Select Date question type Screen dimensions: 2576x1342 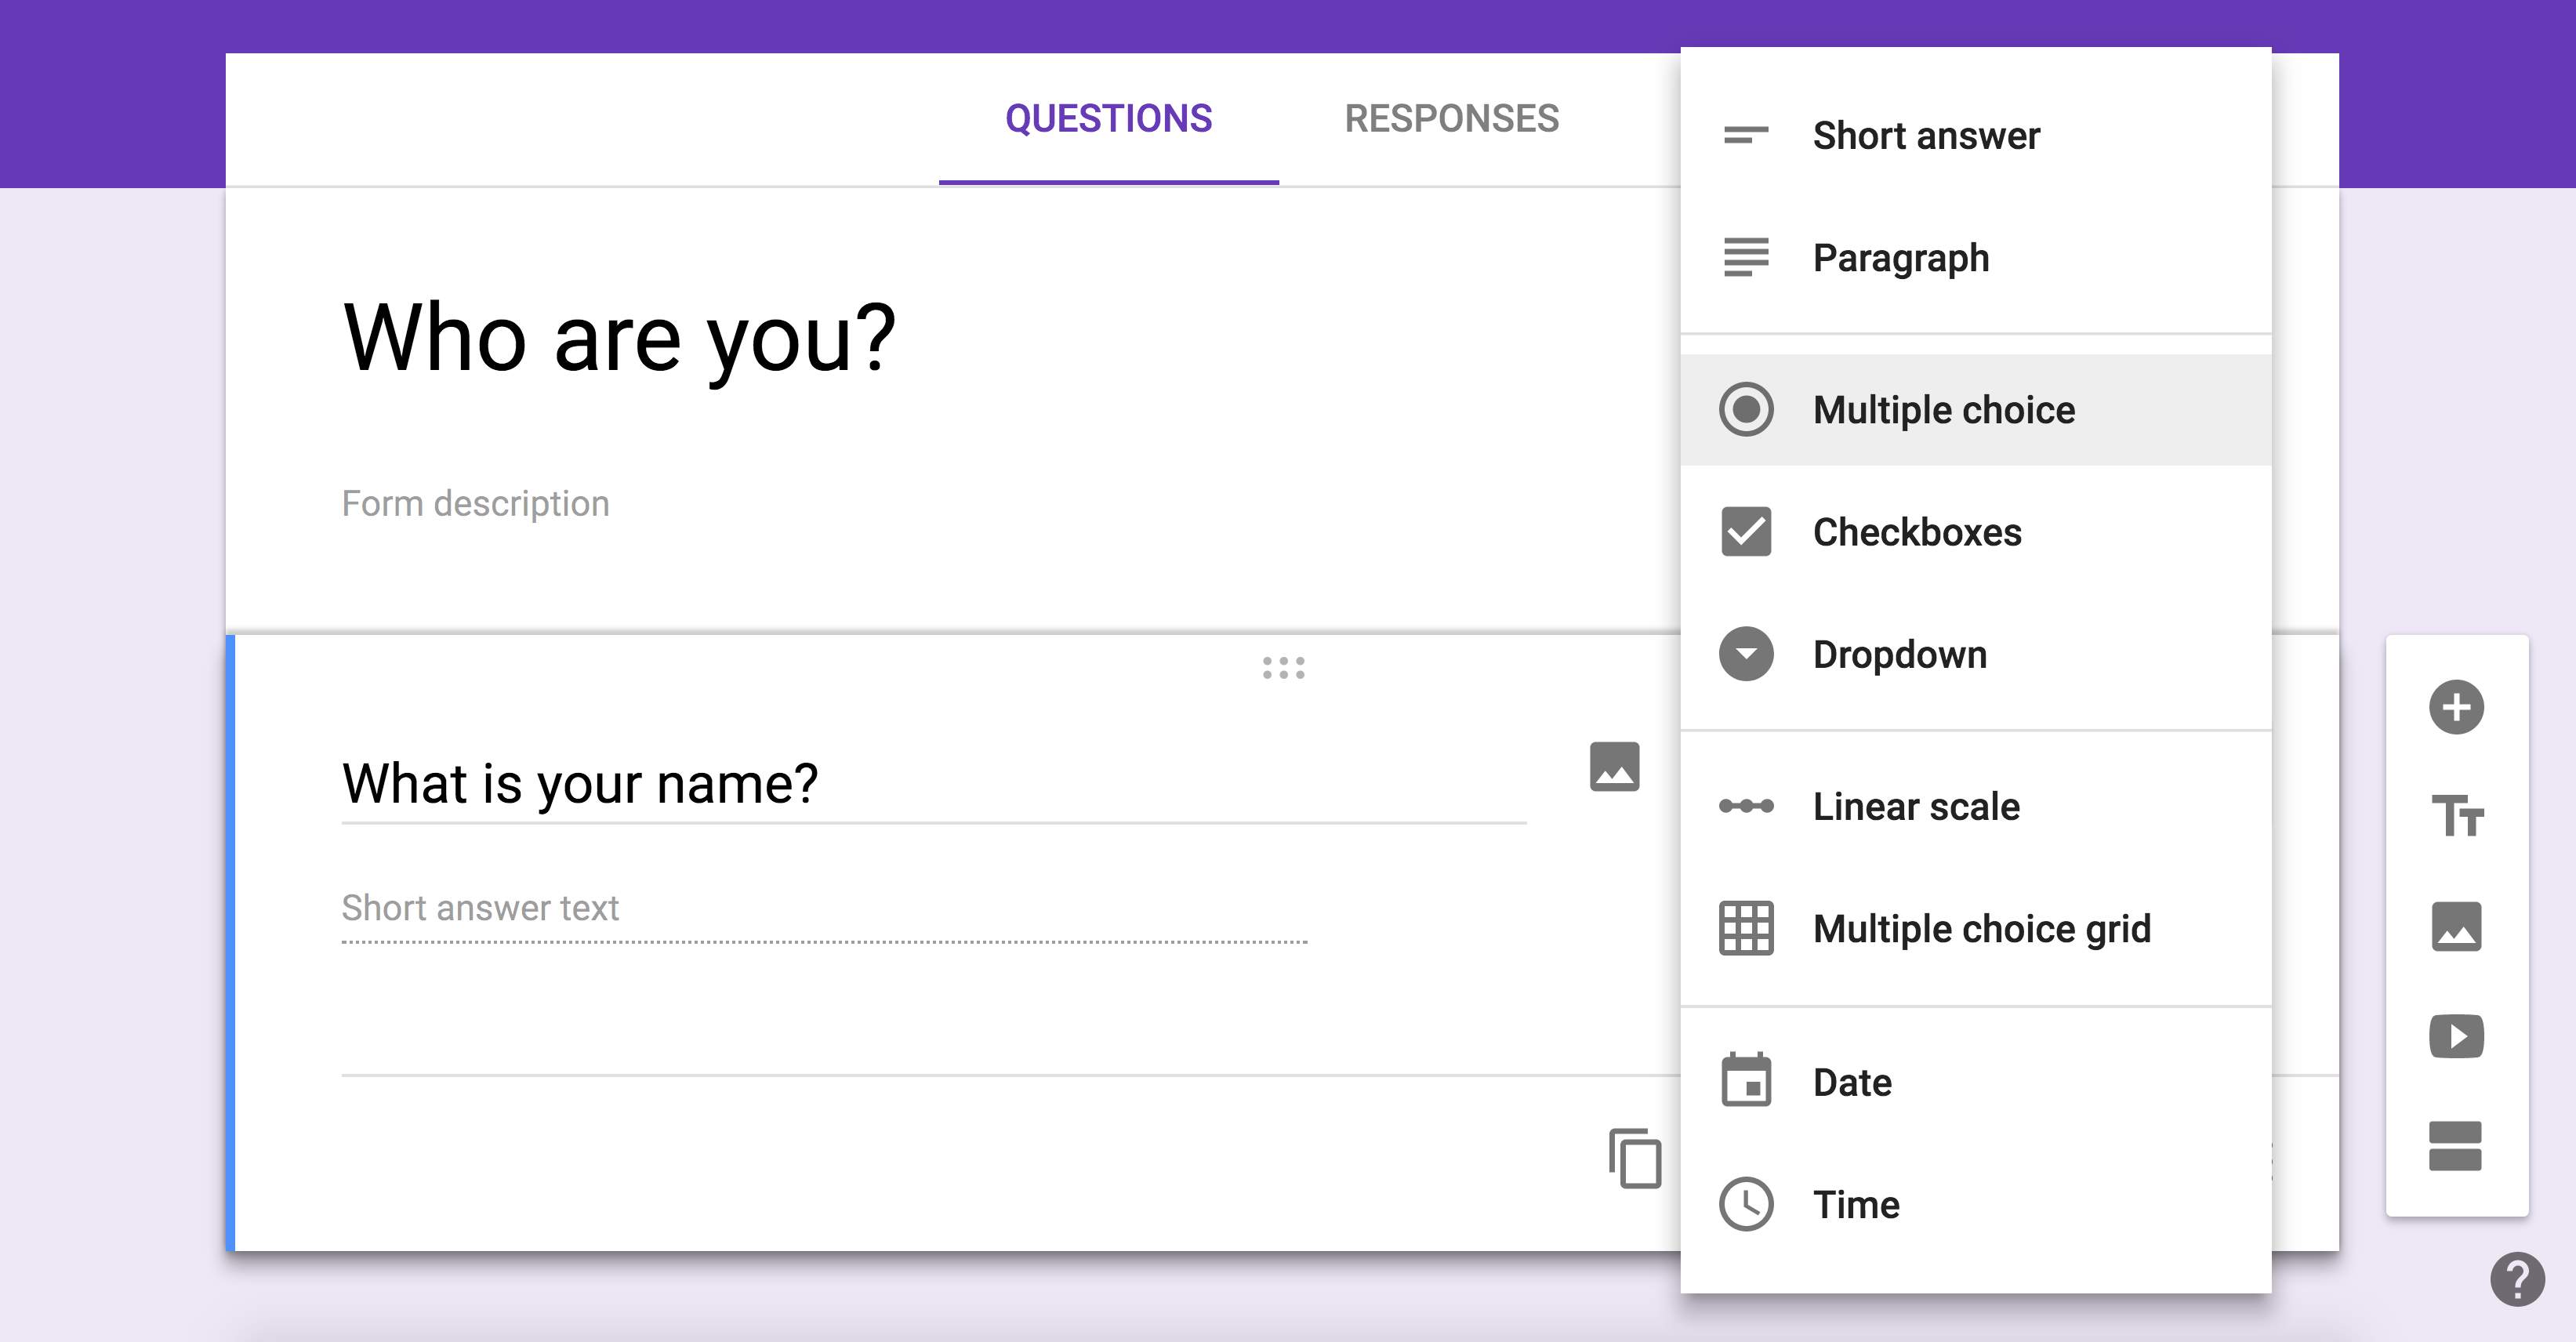tap(1851, 1082)
